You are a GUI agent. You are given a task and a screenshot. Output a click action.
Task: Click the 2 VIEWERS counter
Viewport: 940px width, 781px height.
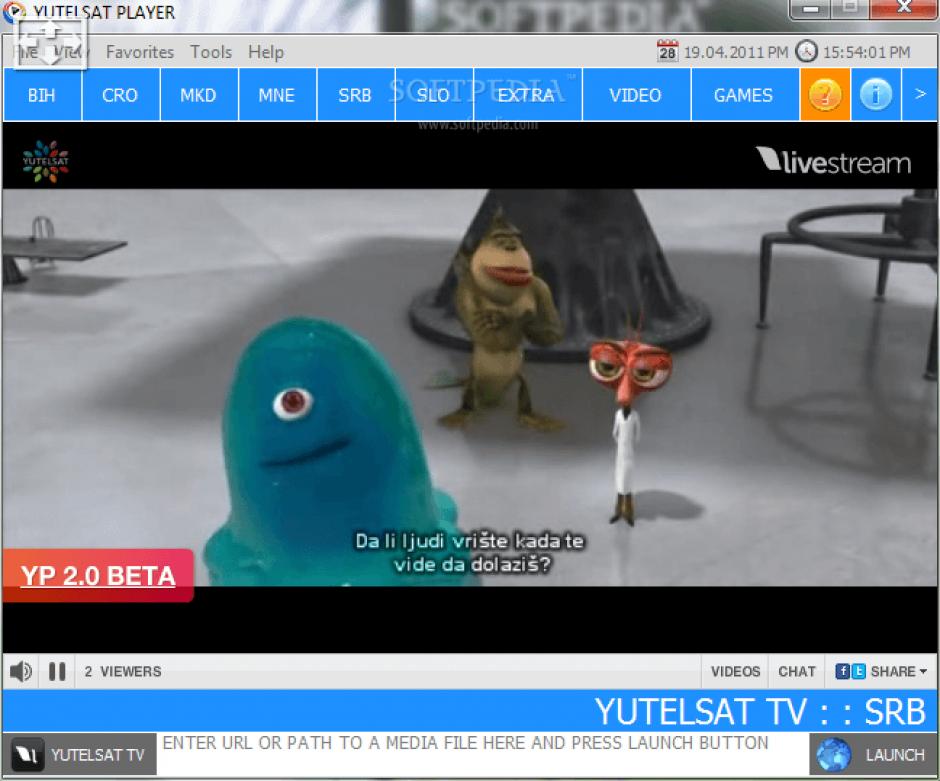pyautogui.click(x=123, y=671)
